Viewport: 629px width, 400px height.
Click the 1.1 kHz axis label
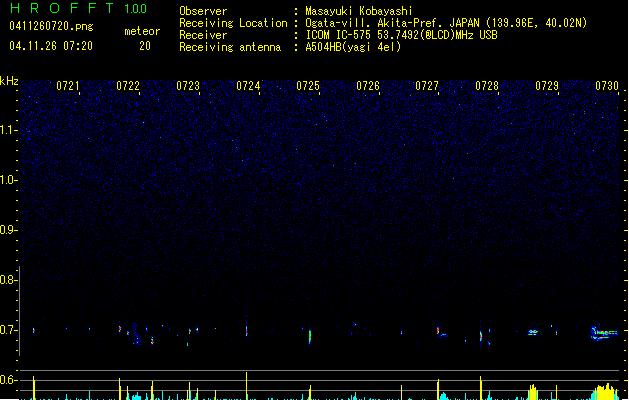8,130
